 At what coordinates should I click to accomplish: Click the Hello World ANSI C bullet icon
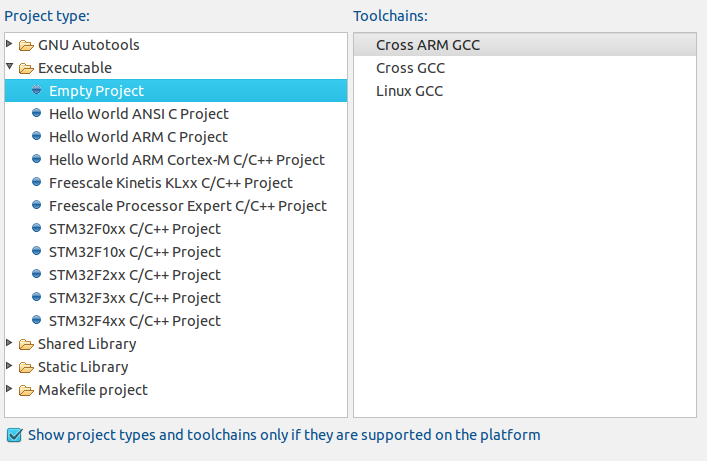37,113
